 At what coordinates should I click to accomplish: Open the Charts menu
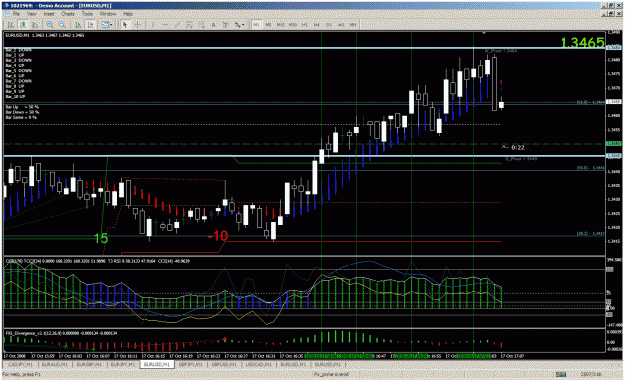pos(68,14)
